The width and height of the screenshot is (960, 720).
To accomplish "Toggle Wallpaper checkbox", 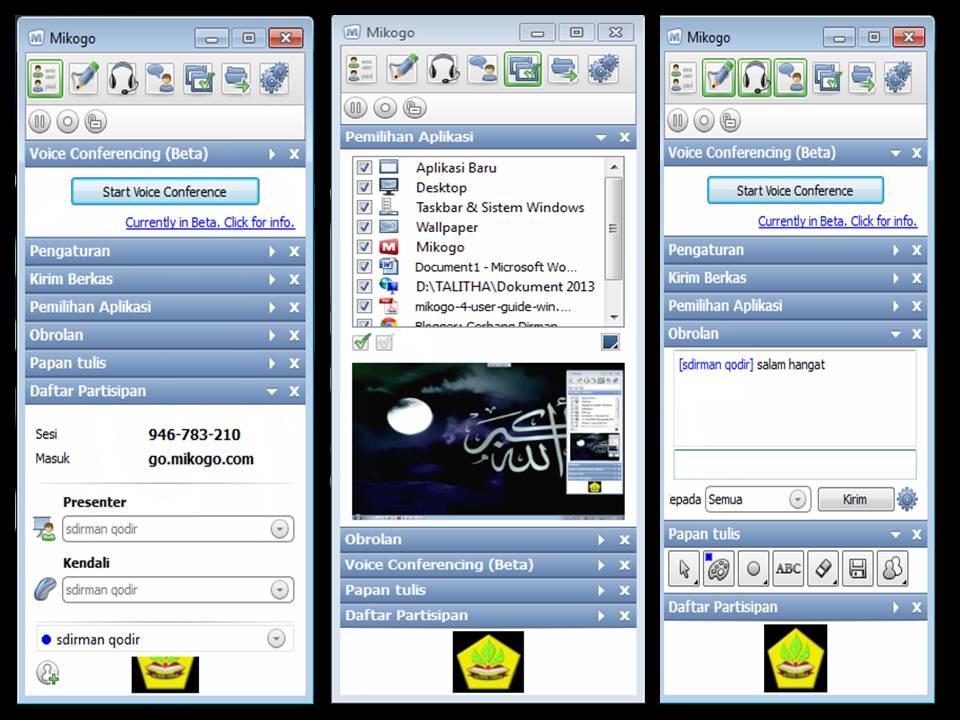I will coord(364,227).
